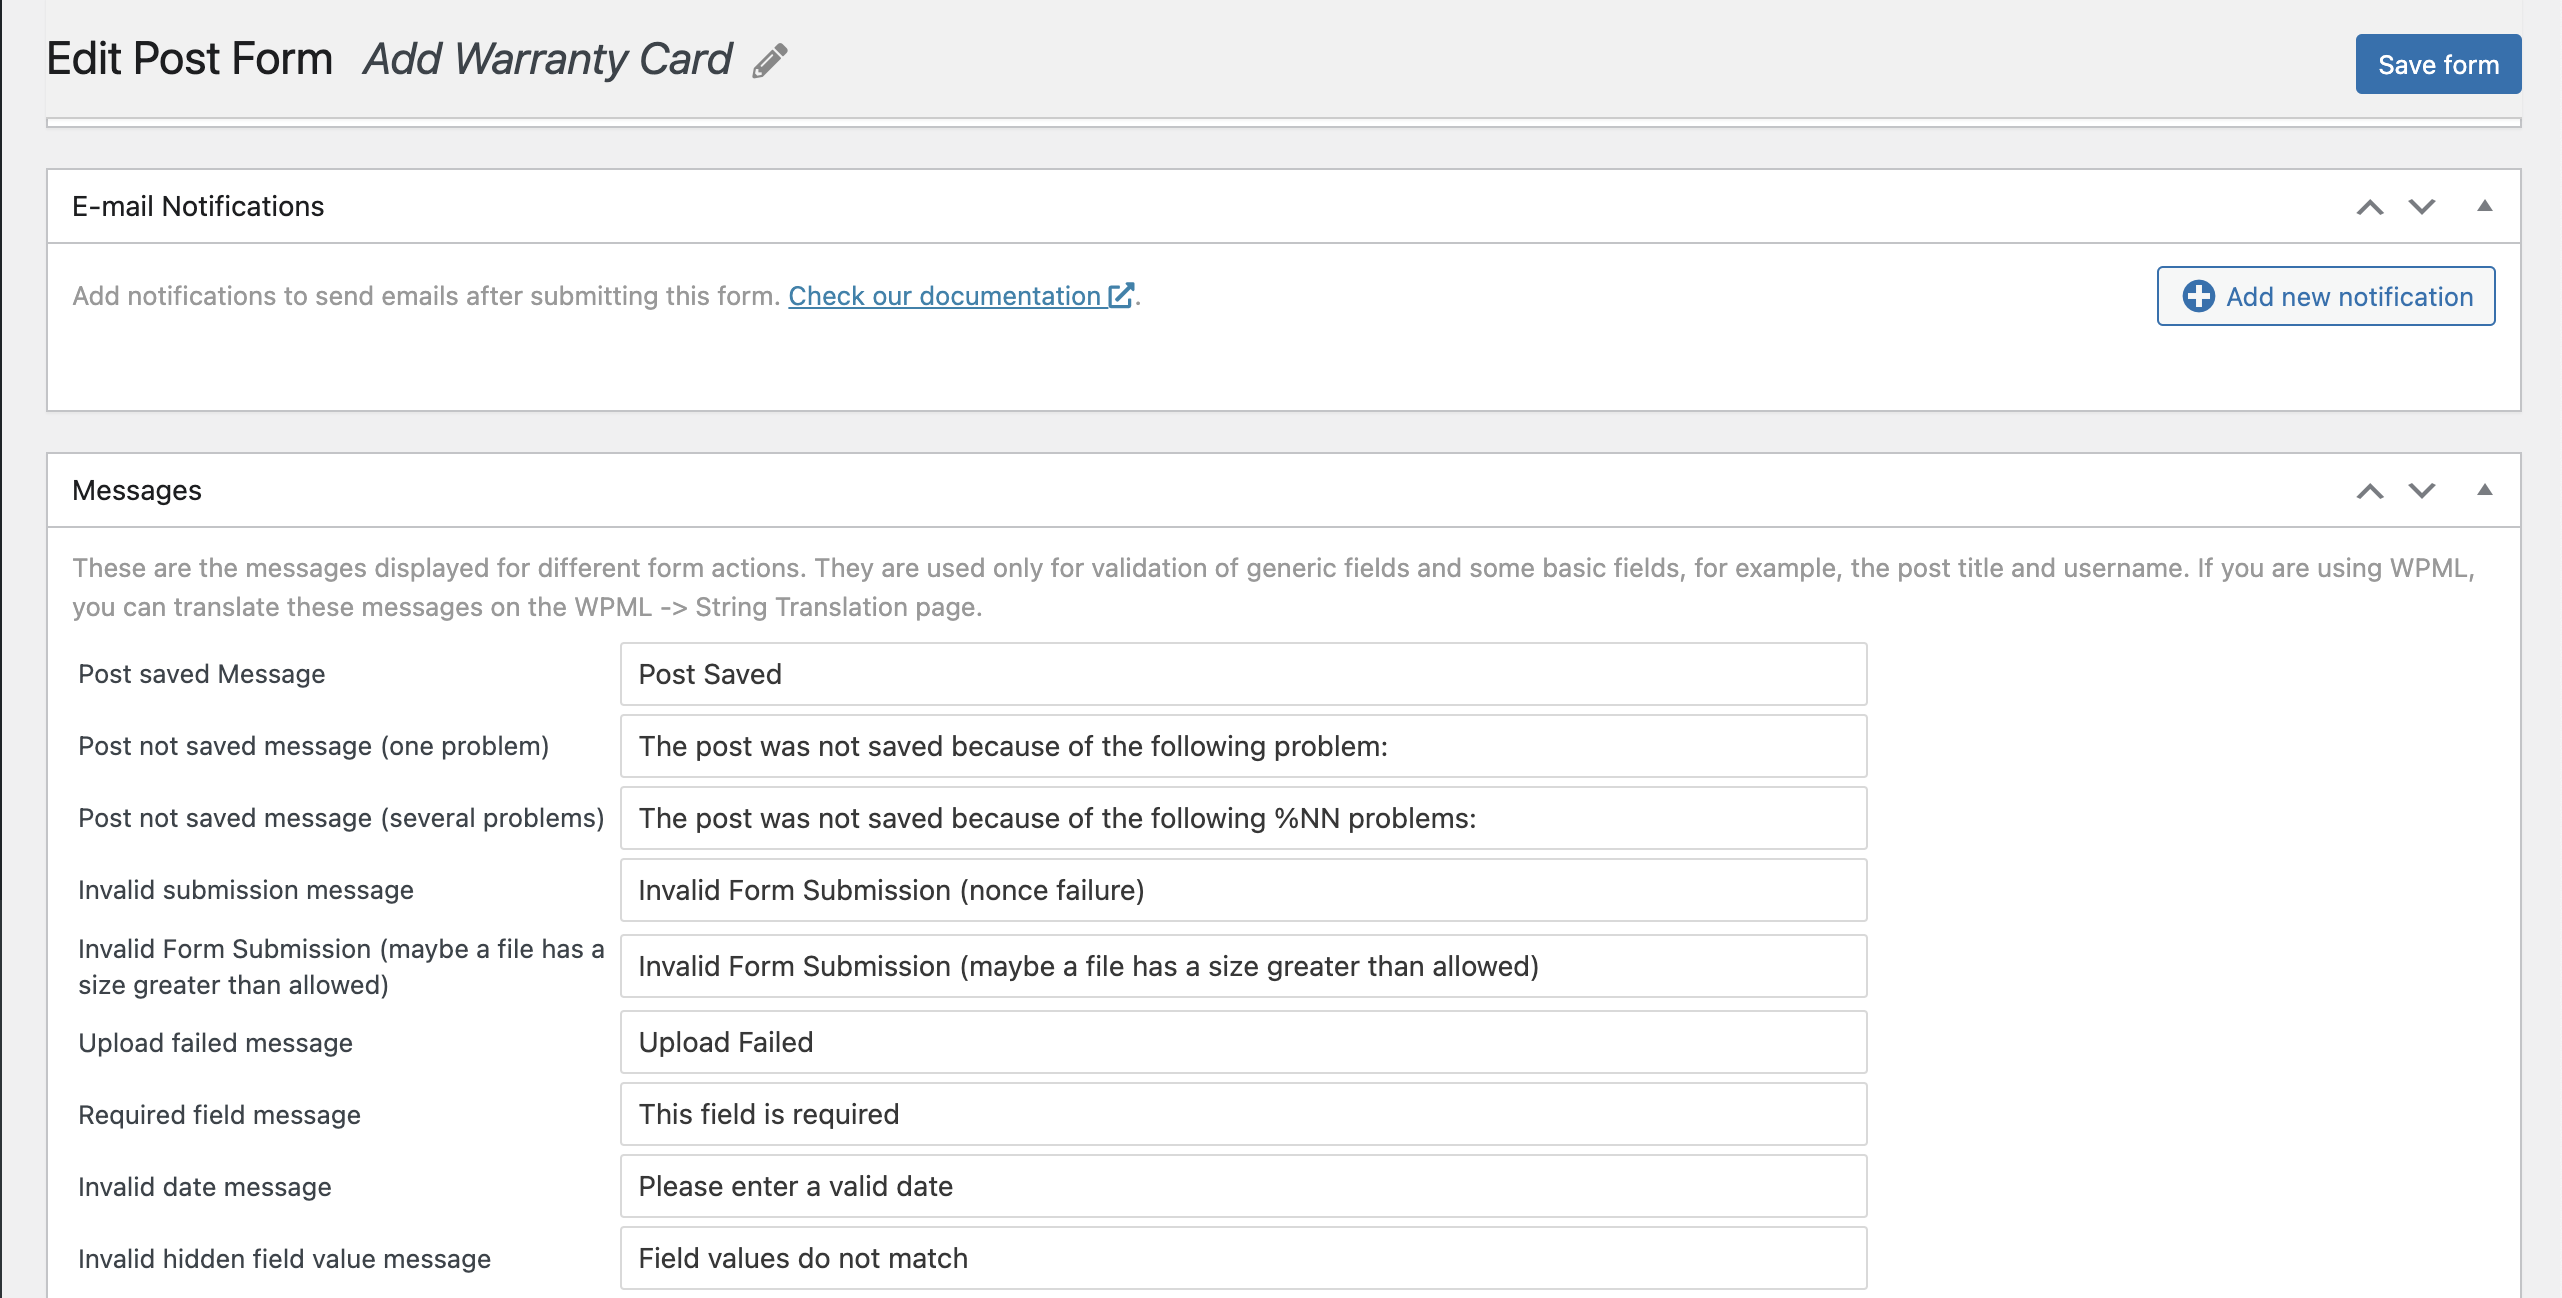The image size is (2562, 1298).
Task: Click the external link icon beside documentation
Action: [1121, 295]
